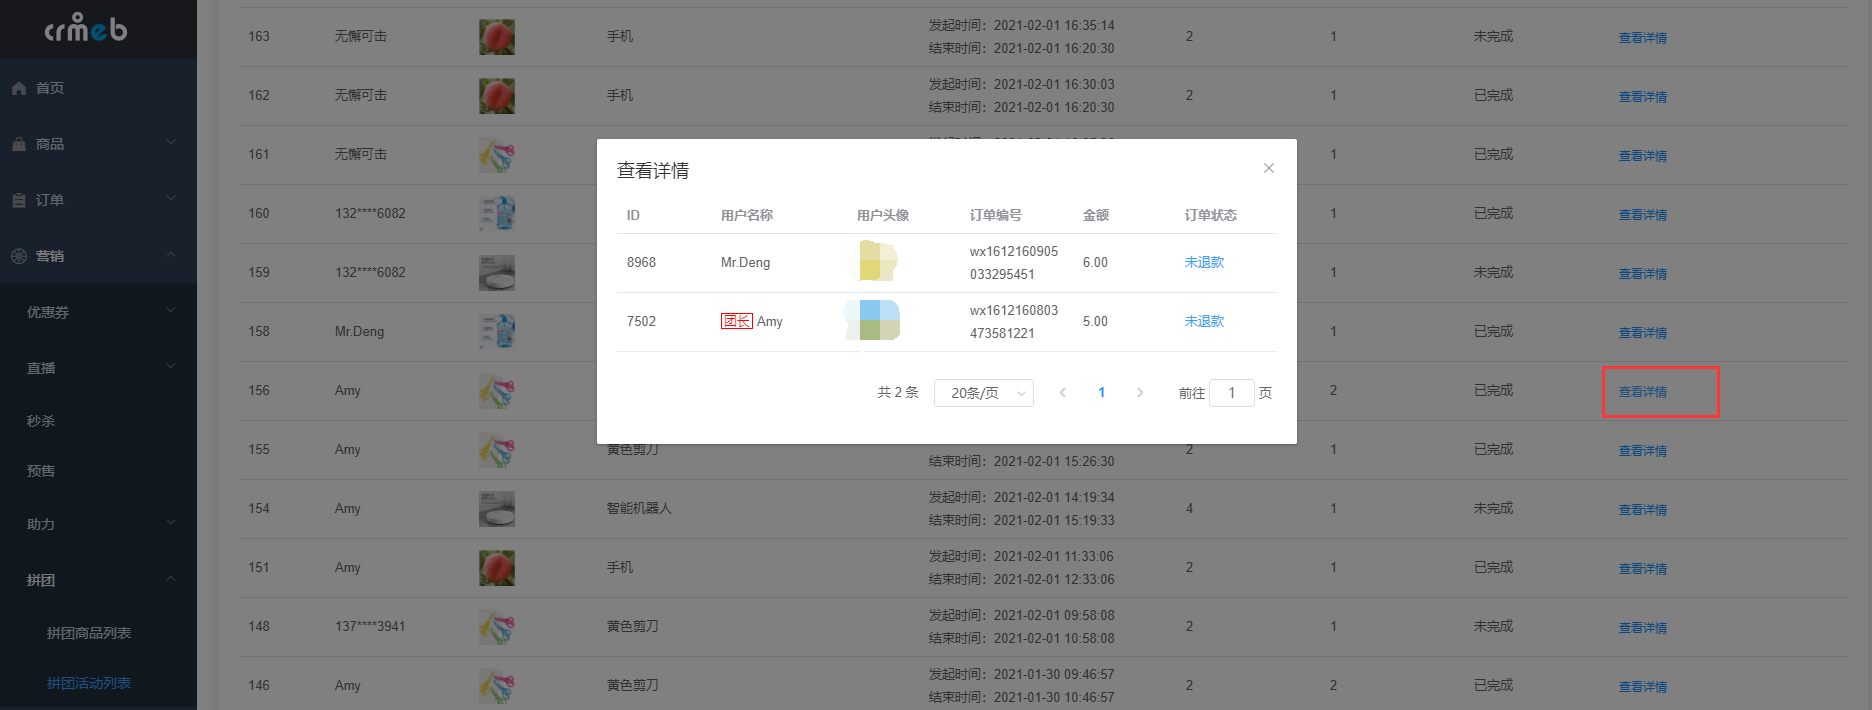
Task: Go to previous page in dialog pagination
Action: (1063, 393)
